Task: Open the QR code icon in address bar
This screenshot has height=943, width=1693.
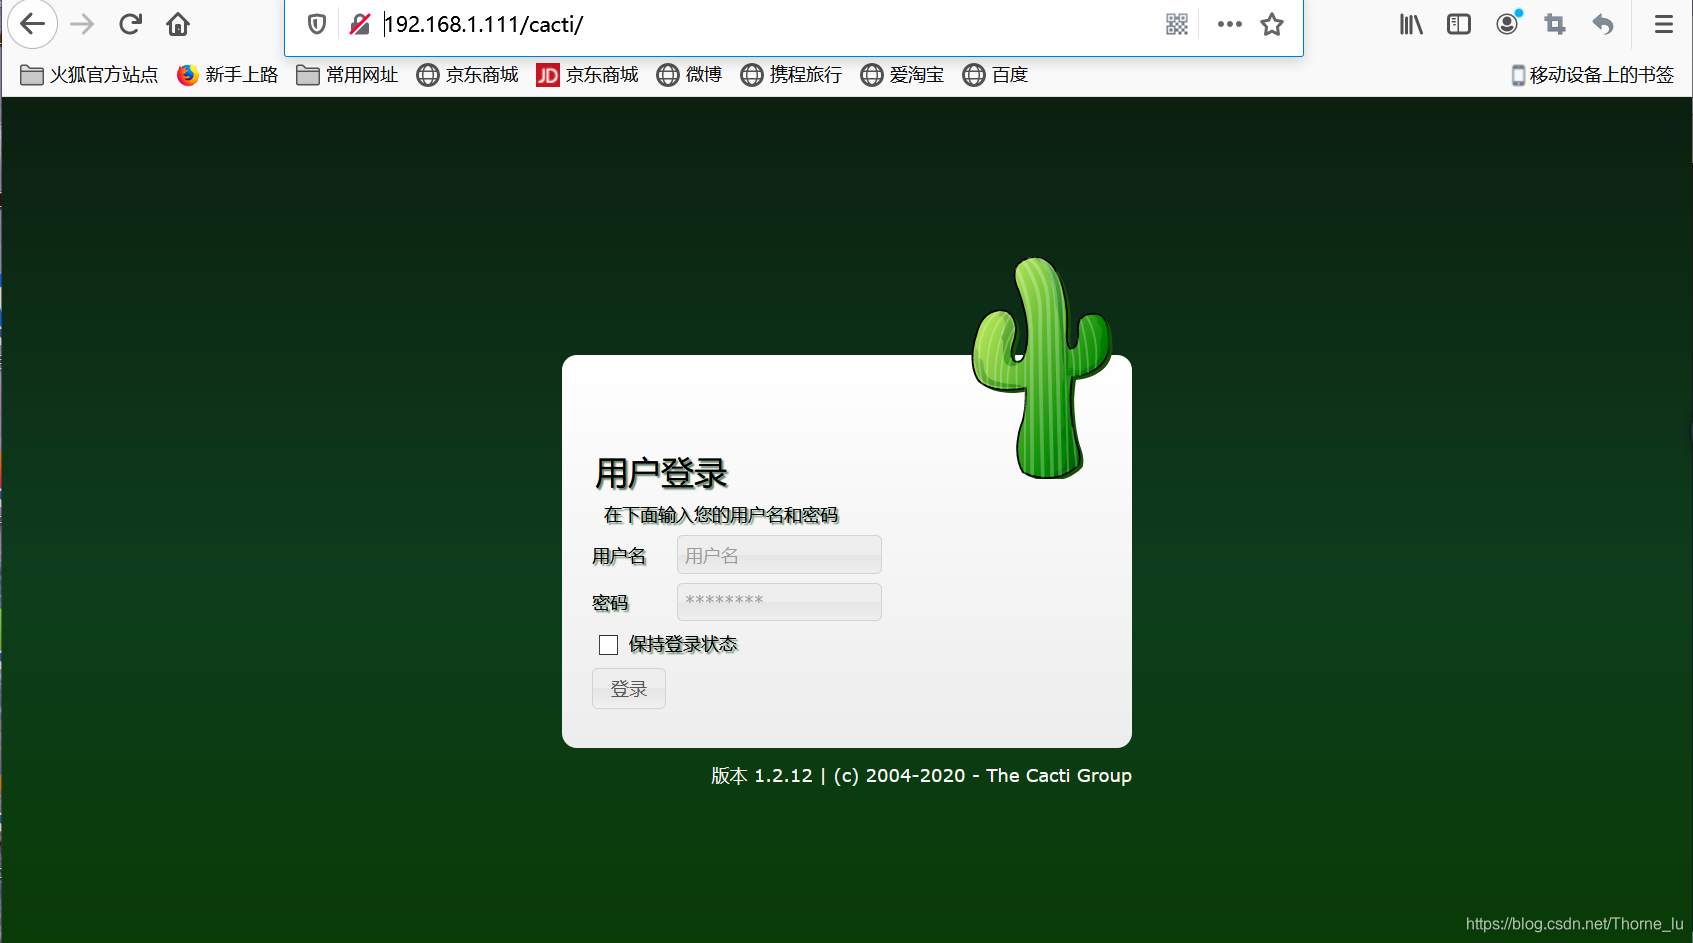Action: pyautogui.click(x=1177, y=24)
